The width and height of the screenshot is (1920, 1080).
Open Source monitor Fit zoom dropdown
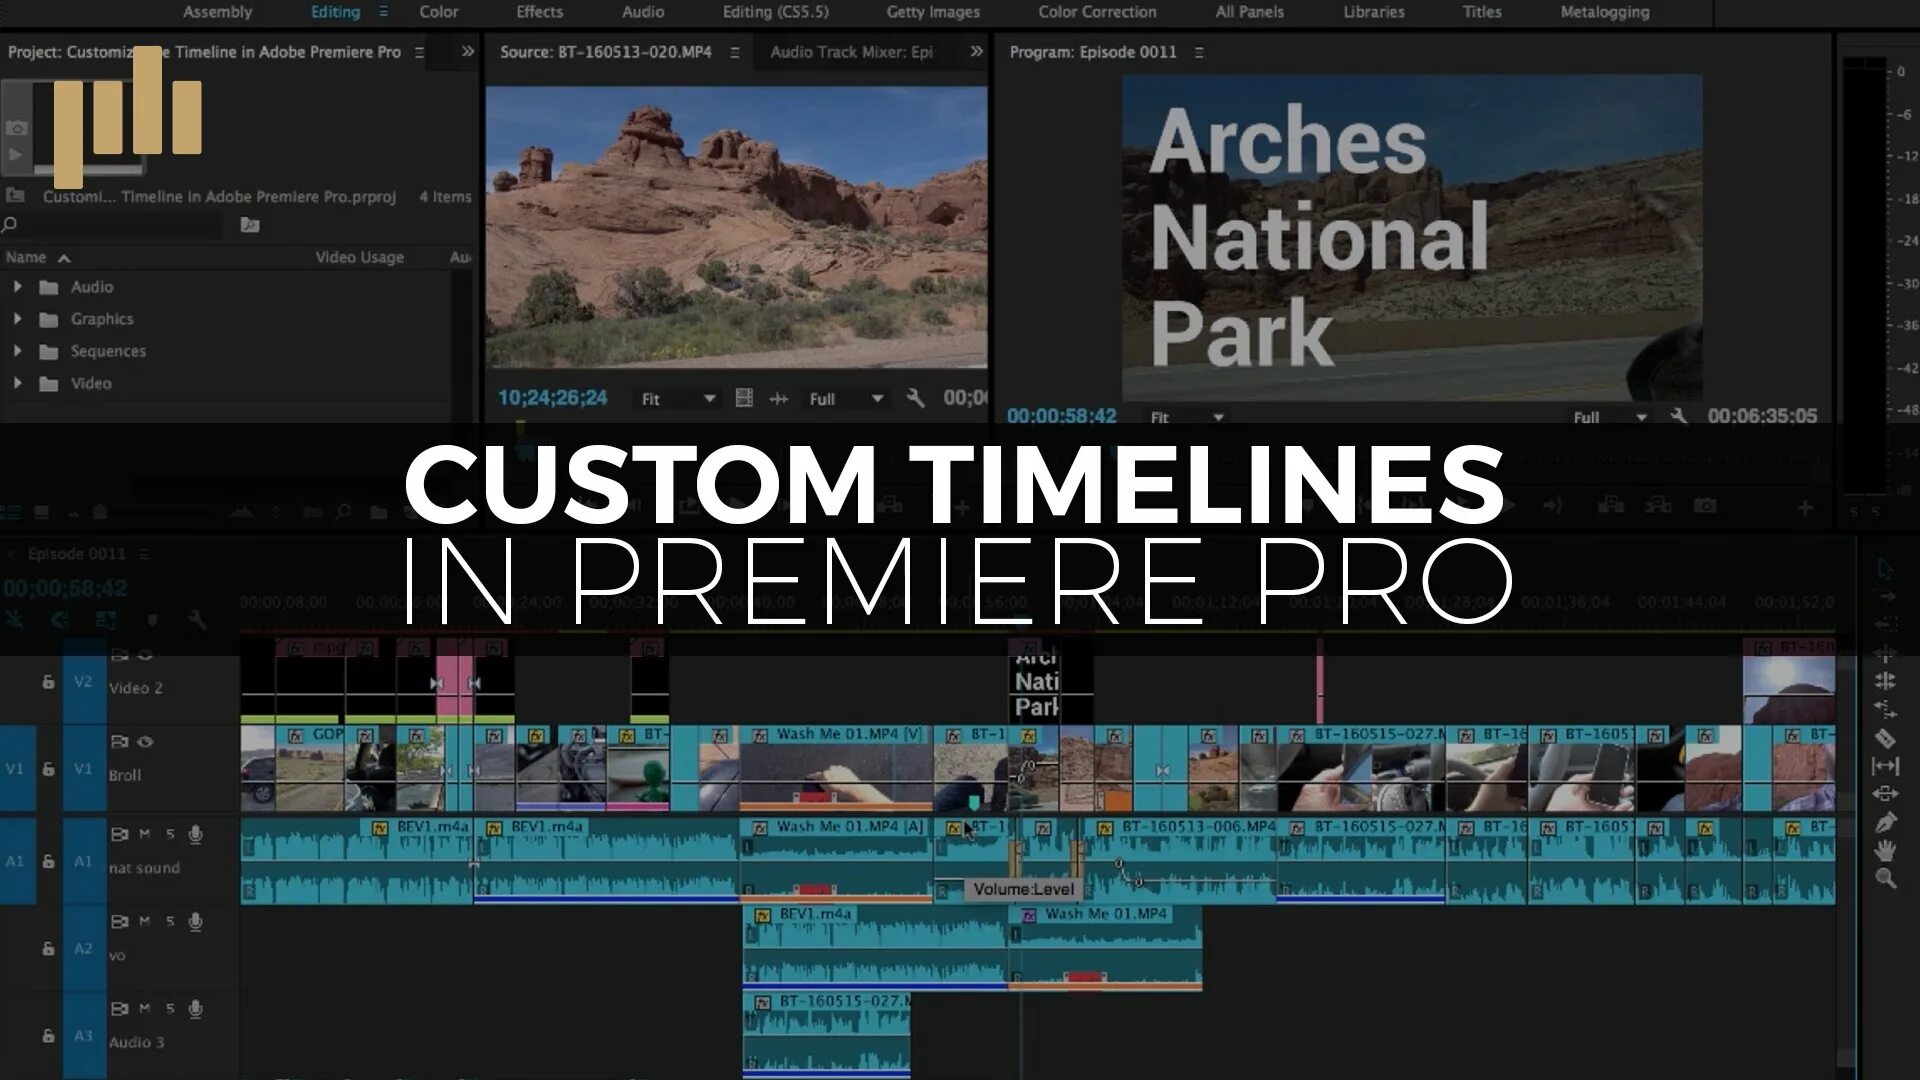(x=678, y=399)
